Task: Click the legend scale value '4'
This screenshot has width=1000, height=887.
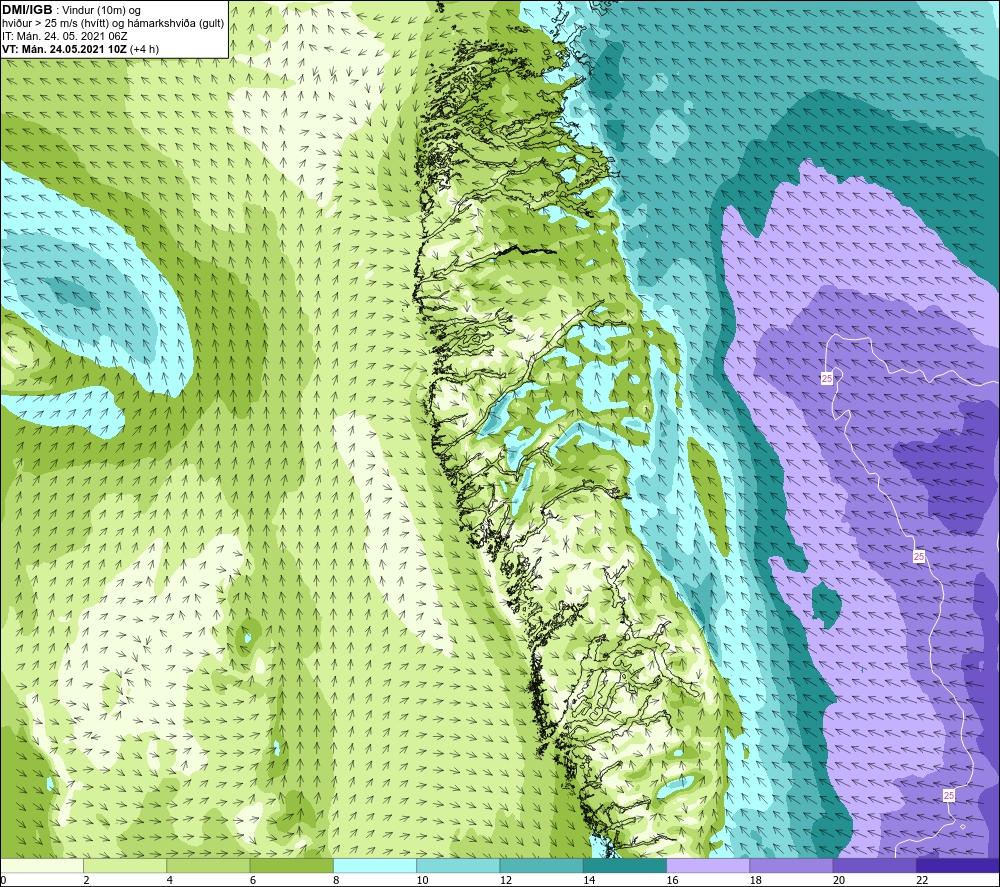Action: click(170, 880)
